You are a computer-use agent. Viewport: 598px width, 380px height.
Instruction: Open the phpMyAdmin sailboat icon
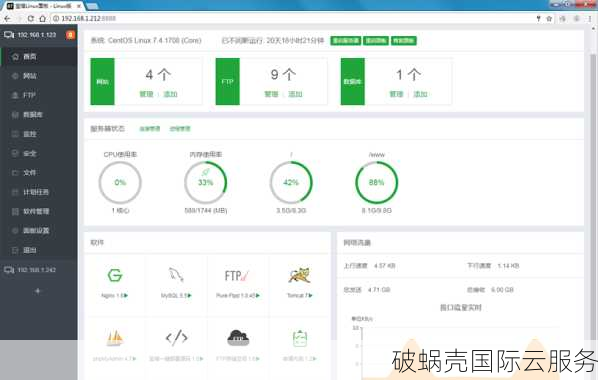pyautogui.click(x=114, y=338)
